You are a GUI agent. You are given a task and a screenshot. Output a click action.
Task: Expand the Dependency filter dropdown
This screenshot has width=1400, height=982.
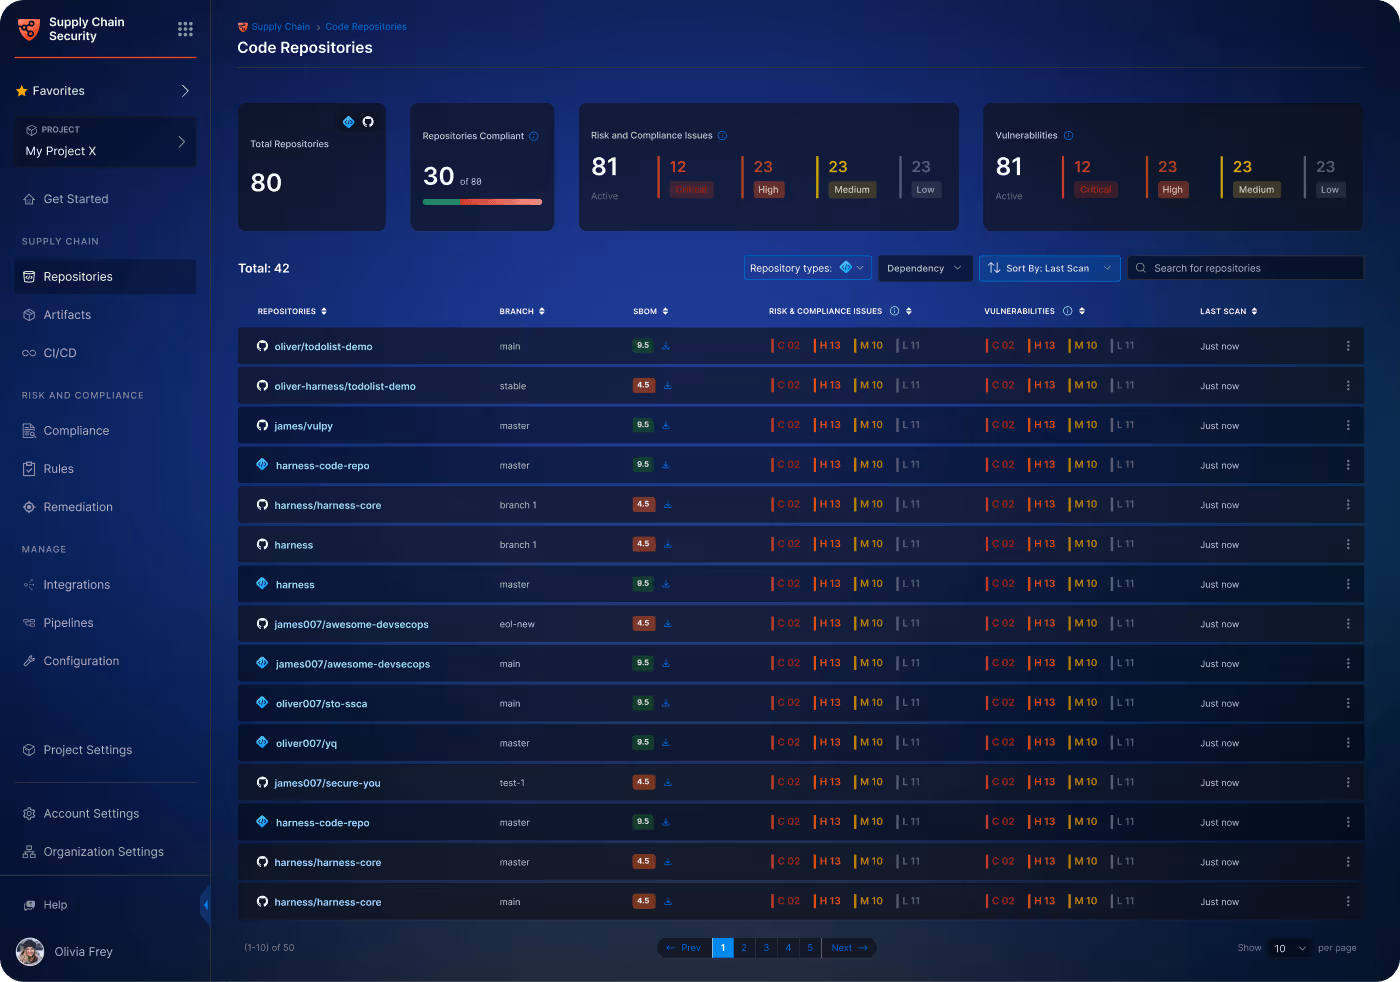point(925,268)
